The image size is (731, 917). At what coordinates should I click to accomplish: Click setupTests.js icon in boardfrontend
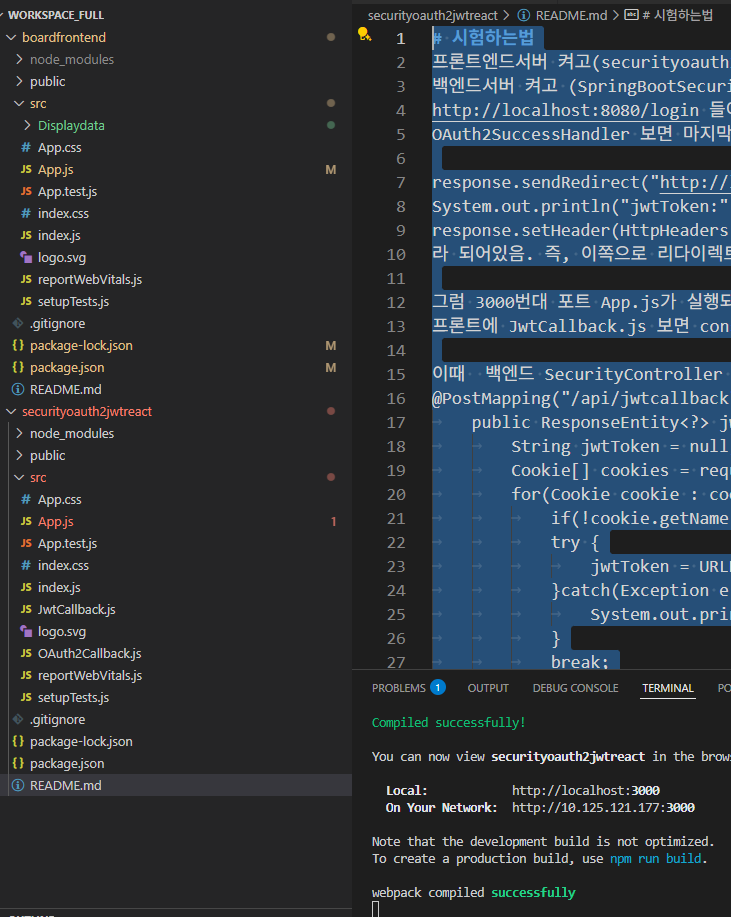pyautogui.click(x=26, y=301)
